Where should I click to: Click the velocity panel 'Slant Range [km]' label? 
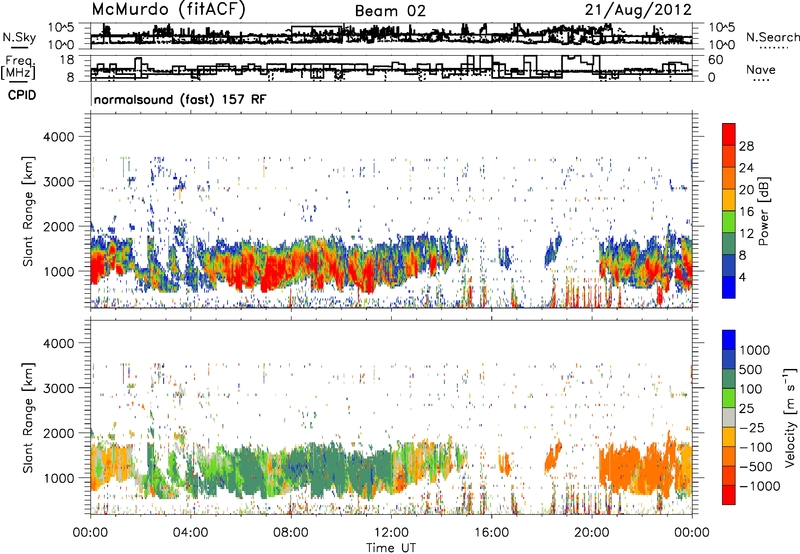[x=28, y=417]
